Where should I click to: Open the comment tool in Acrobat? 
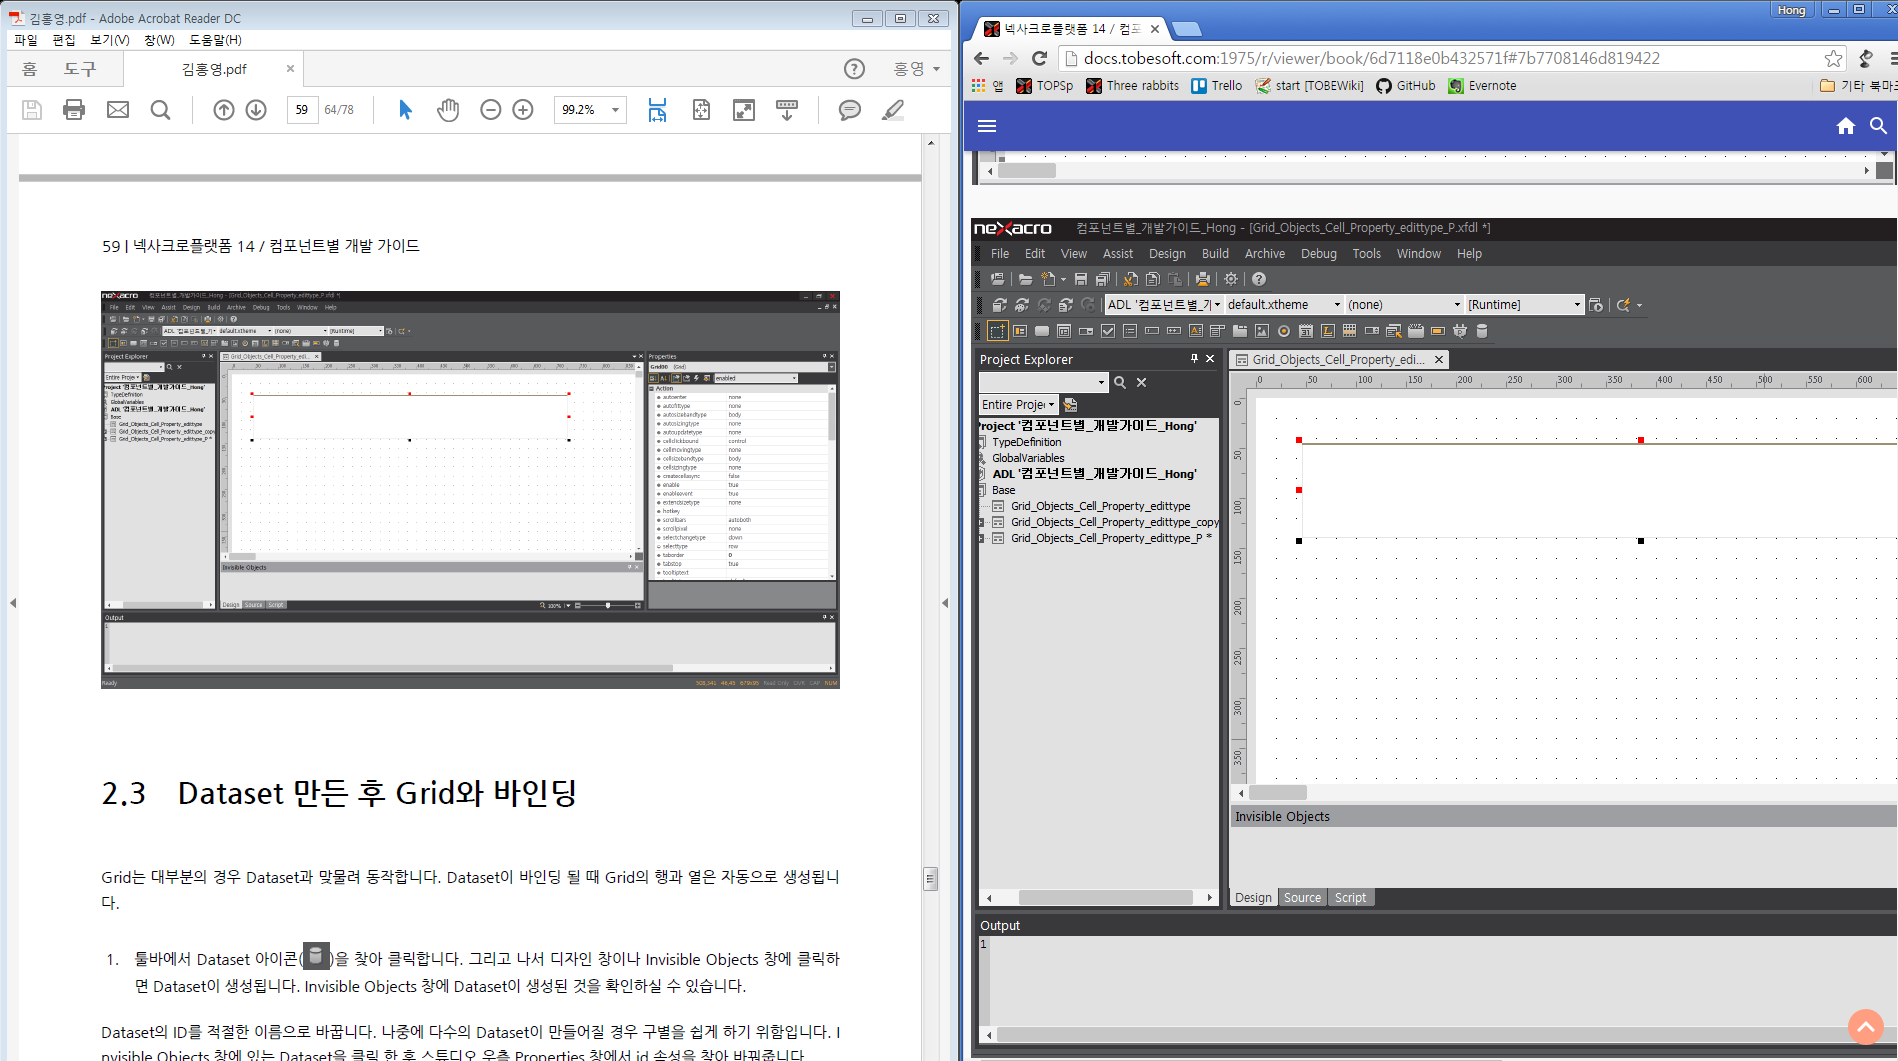click(850, 110)
